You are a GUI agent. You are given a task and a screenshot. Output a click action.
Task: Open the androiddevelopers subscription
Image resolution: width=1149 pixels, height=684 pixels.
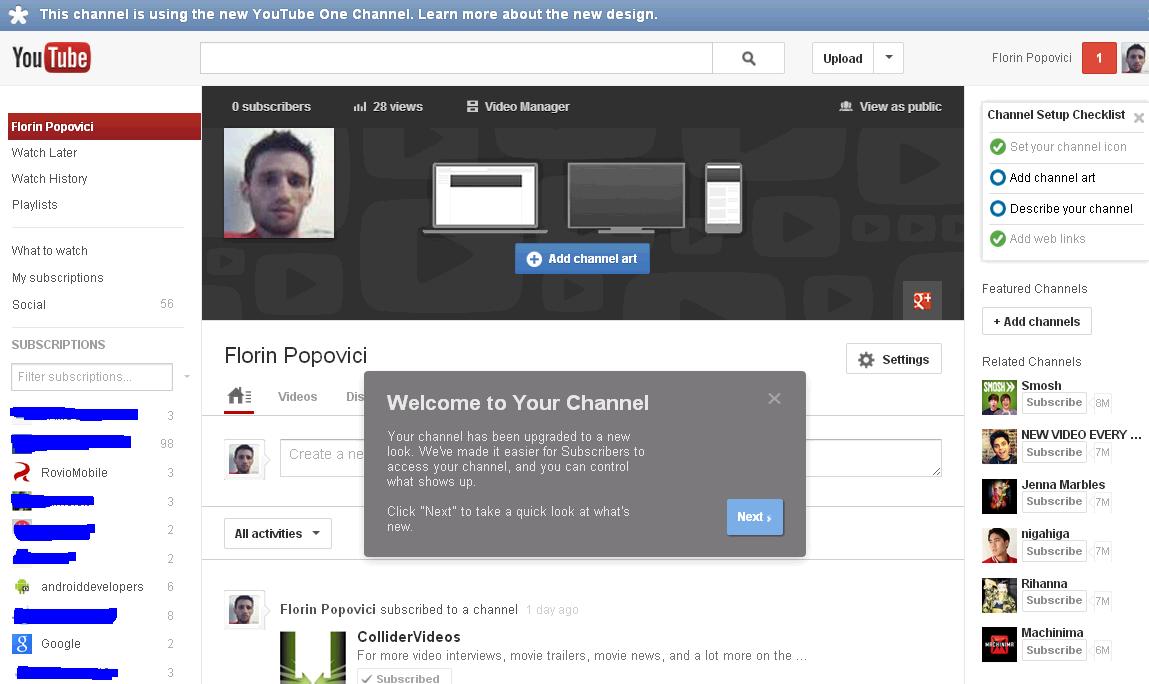(92, 586)
